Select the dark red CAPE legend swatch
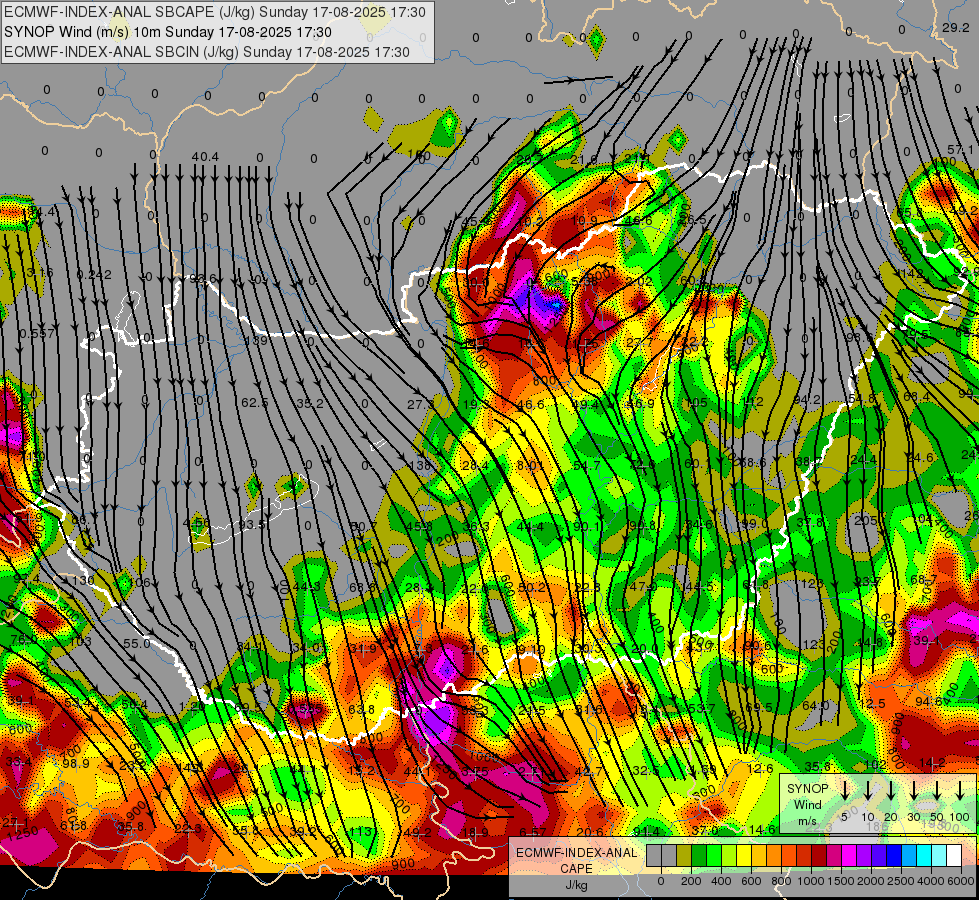The image size is (979, 900). (x=819, y=856)
